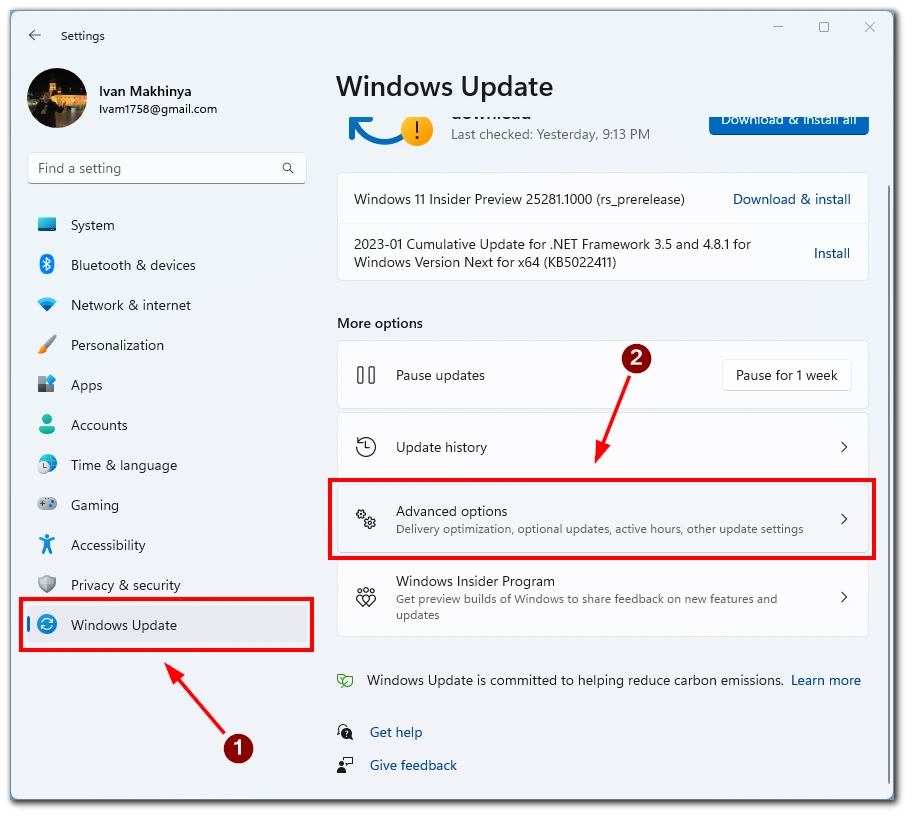Click the Accounts person icon
The width and height of the screenshot is (912, 818).
[x=47, y=424]
